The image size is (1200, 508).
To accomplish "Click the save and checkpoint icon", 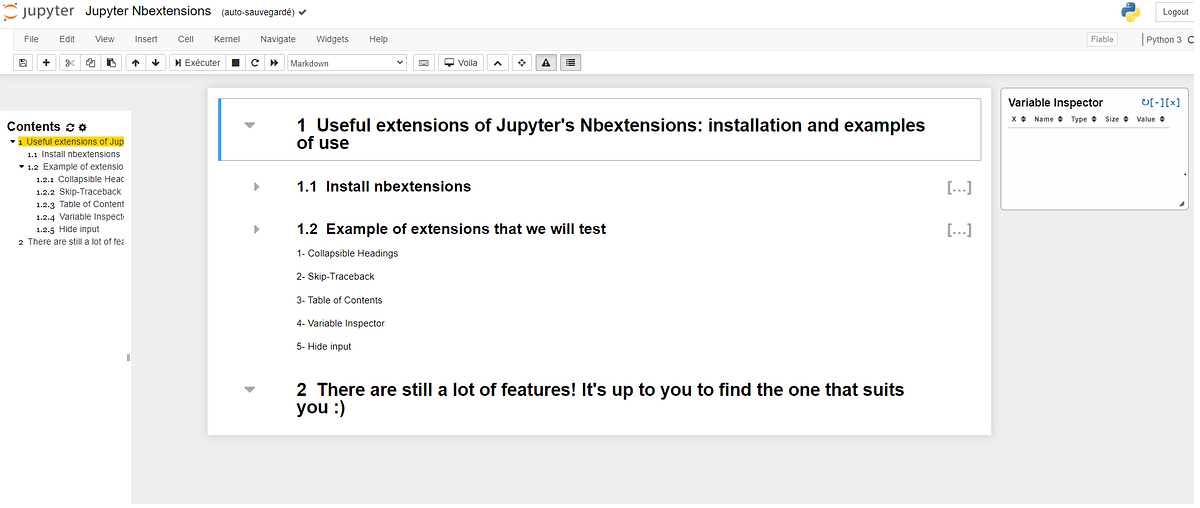I will (23, 62).
